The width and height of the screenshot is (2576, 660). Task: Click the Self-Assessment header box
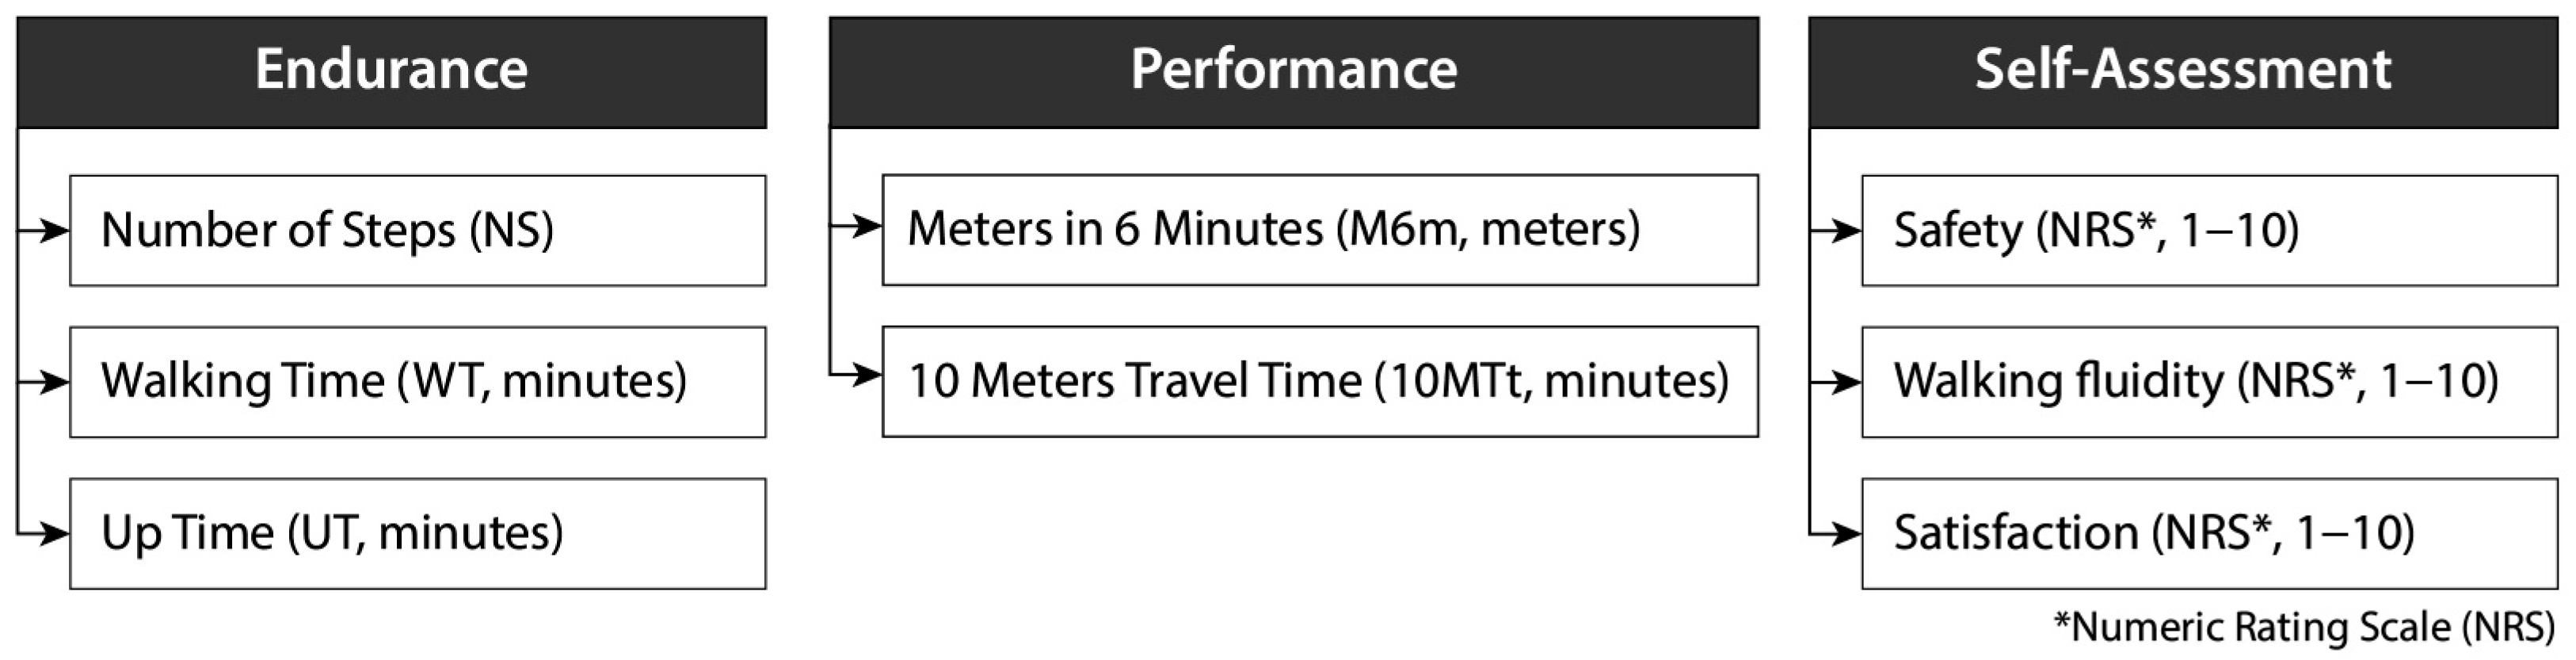pos(2183,72)
